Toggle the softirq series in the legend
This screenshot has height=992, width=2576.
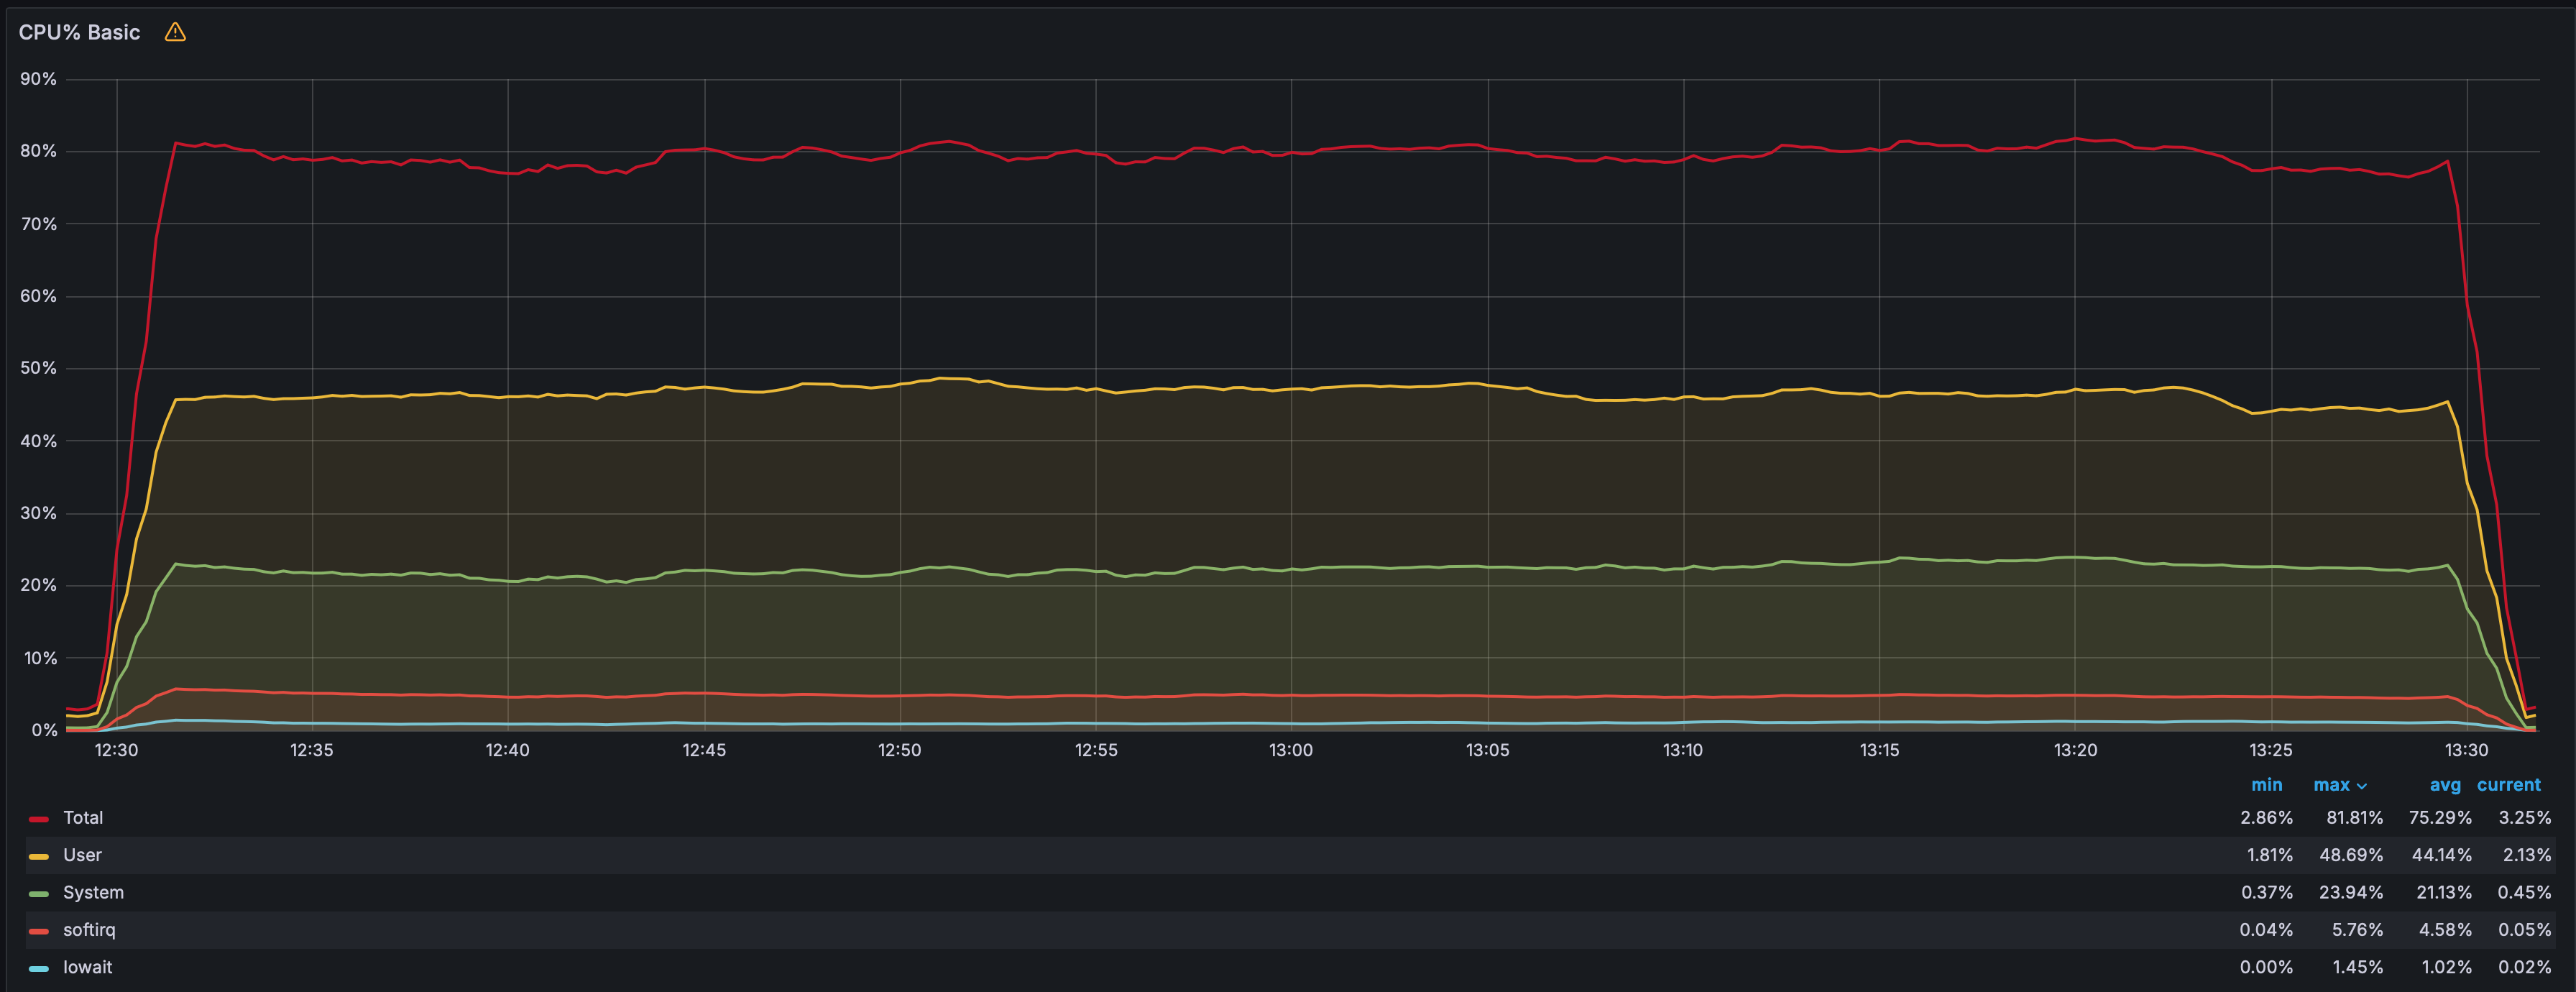89,930
